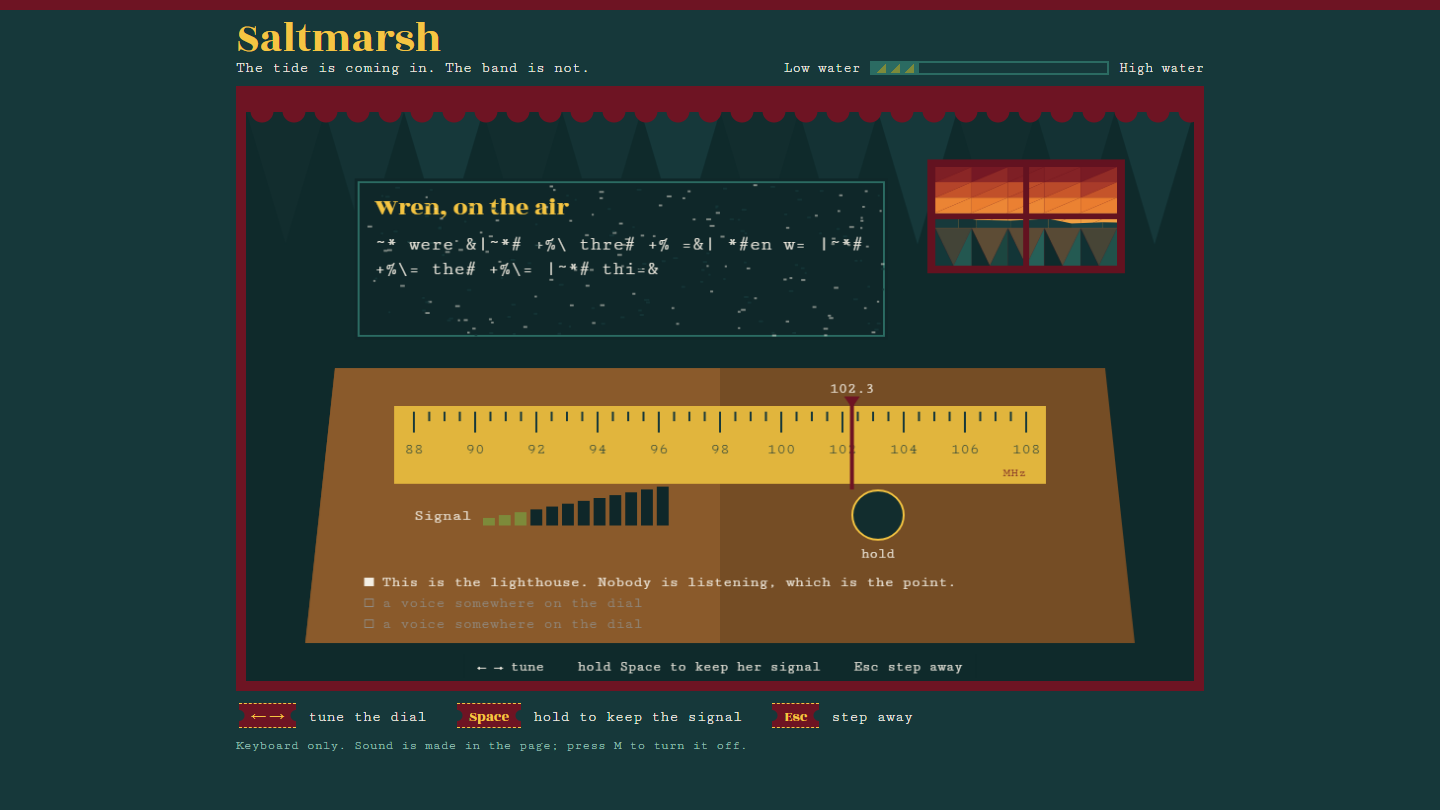Click 104 on the tuning scale

tap(904, 450)
